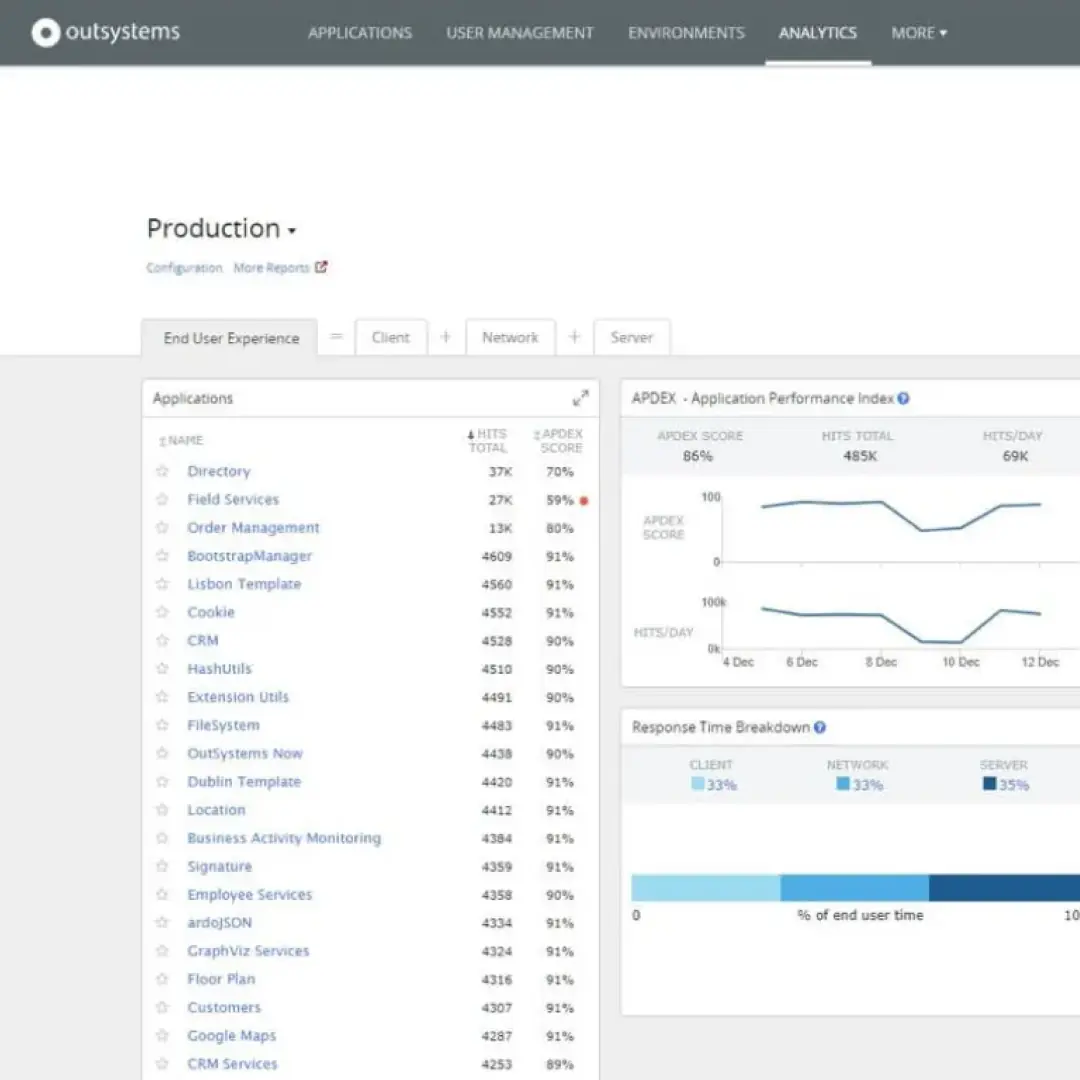Image resolution: width=1080 pixels, height=1080 pixels.
Task: Sort the list by Name column header
Action: coord(184,440)
